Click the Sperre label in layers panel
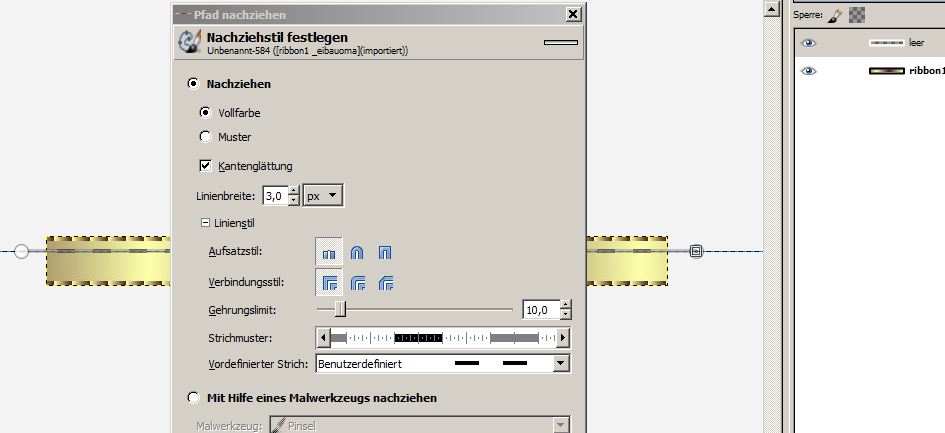Image resolution: width=945 pixels, height=433 pixels. 808,15
